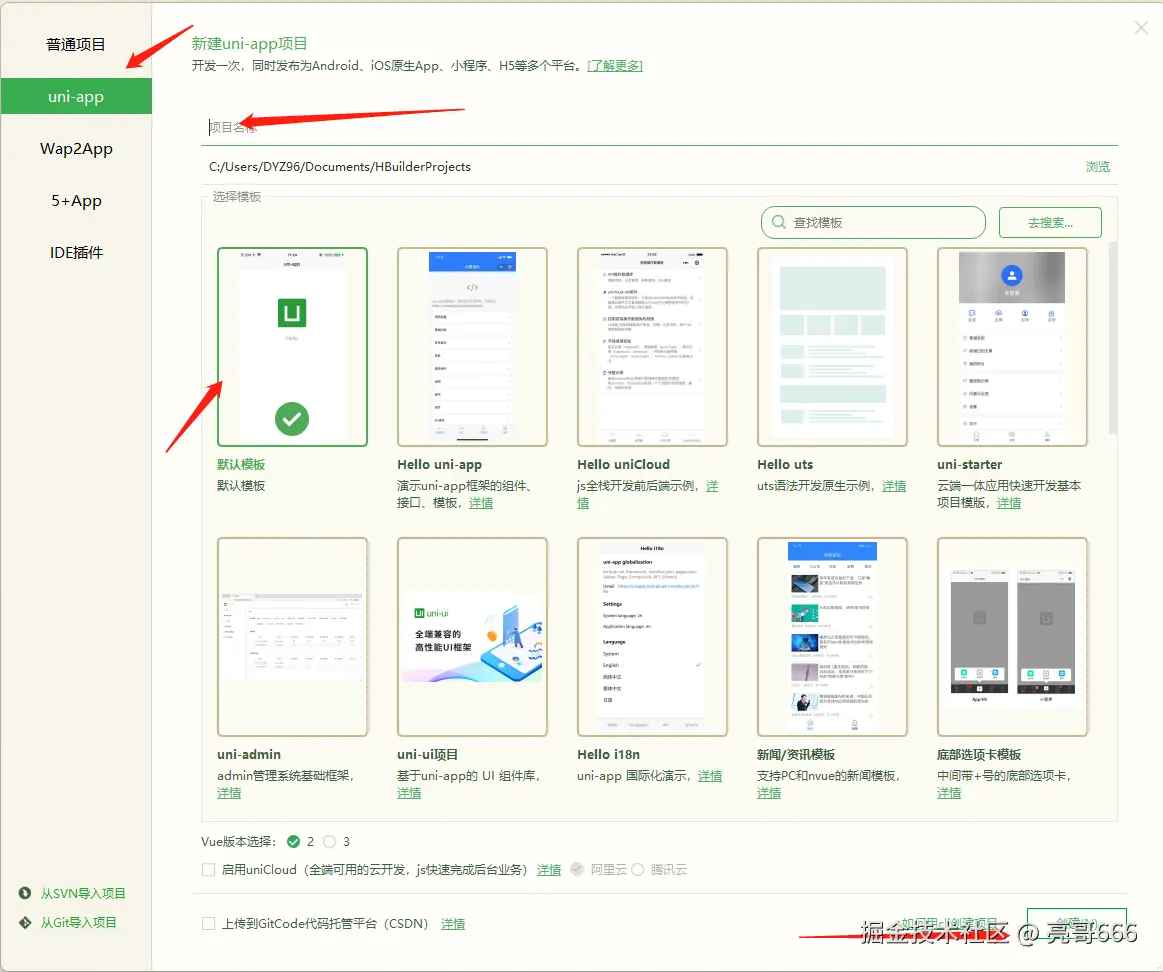The width and height of the screenshot is (1163, 972).
Task: Open 详情 link for 底部选项卡模板
Action: coord(949,793)
